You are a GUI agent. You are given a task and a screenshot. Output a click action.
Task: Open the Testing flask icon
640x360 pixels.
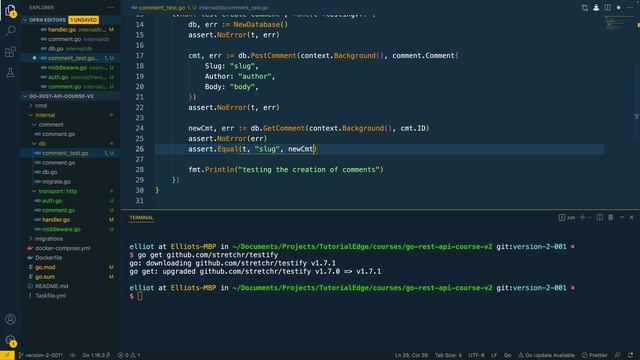(10, 73)
